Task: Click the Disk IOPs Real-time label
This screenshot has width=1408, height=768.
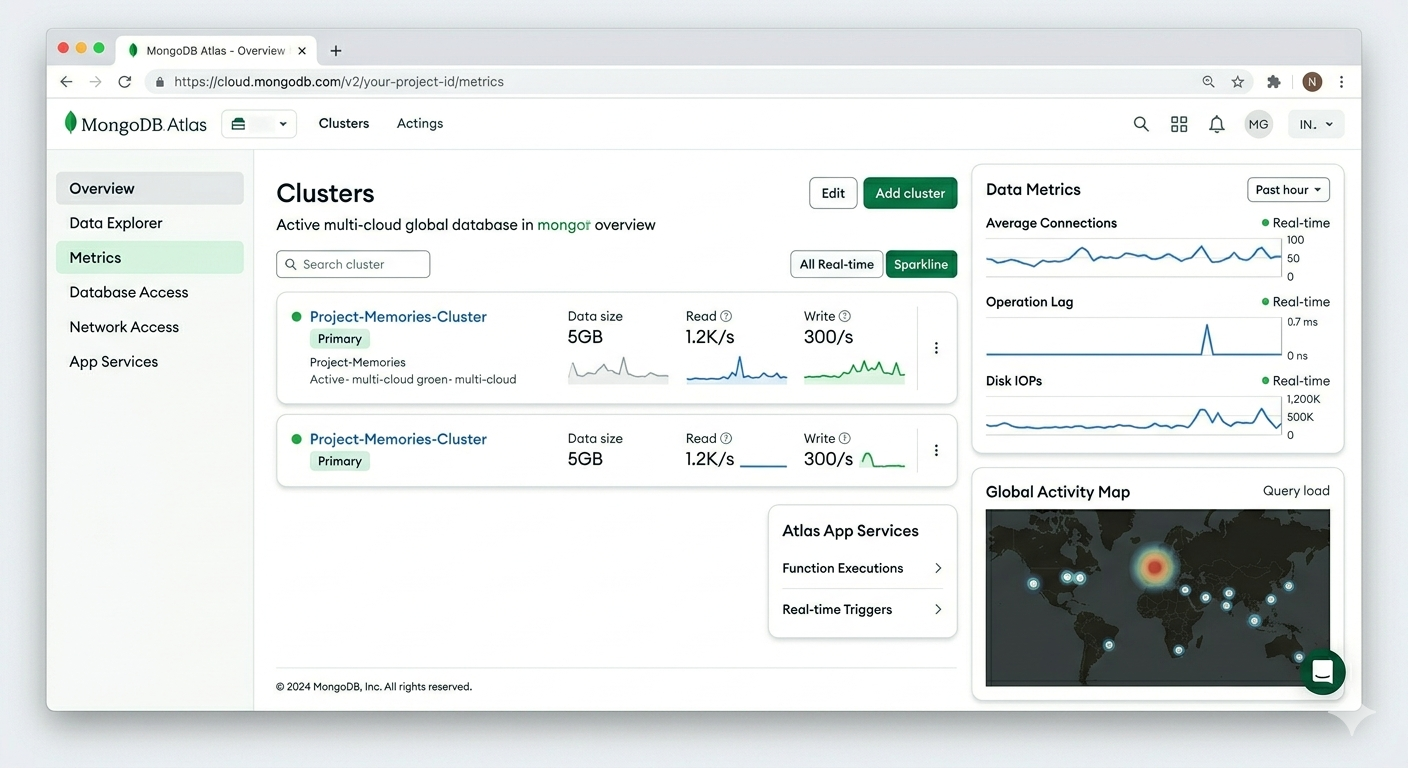Action: click(1296, 381)
